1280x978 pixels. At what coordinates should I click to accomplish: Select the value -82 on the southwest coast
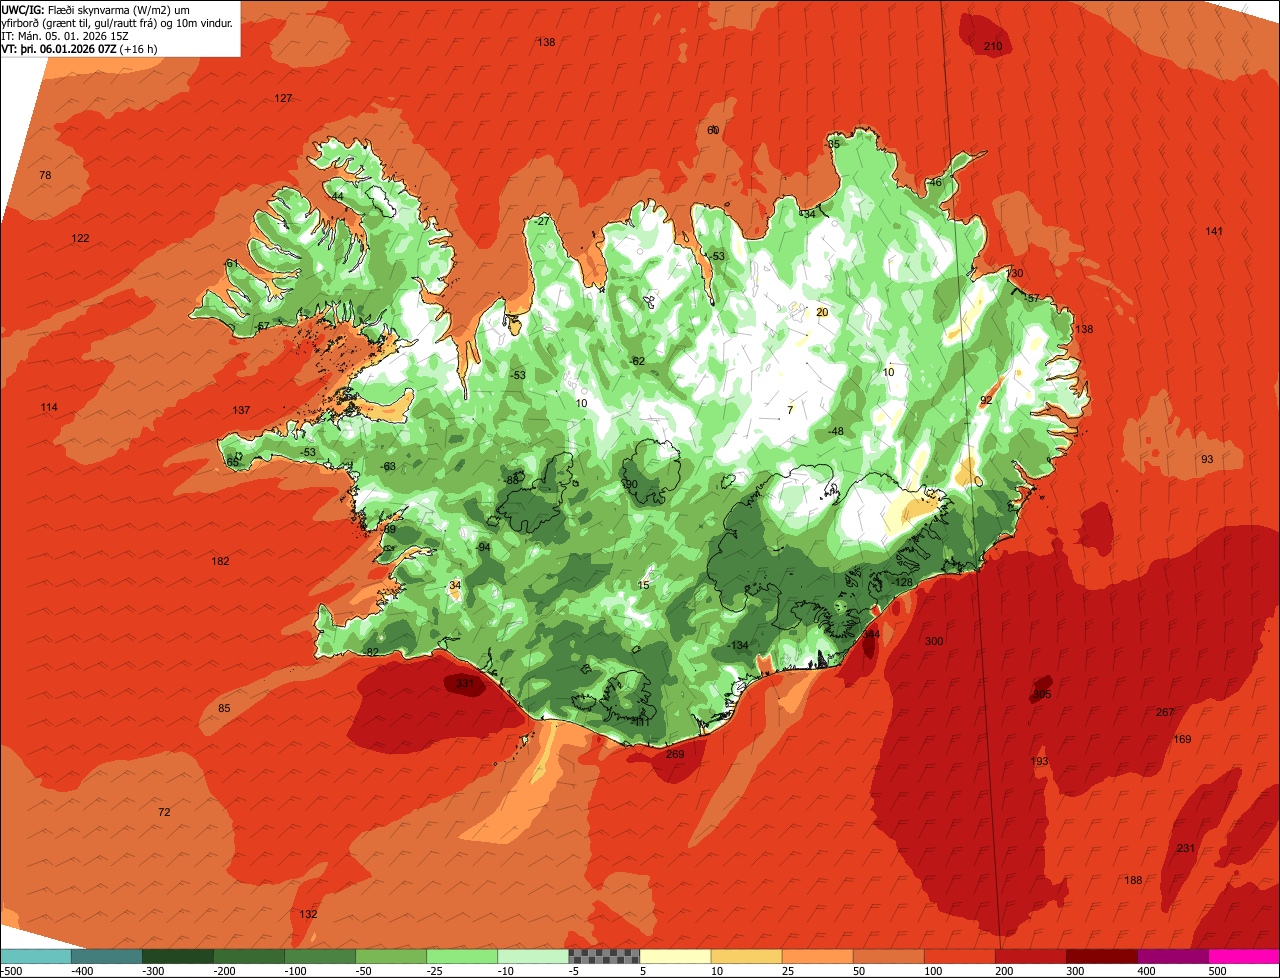pyautogui.click(x=371, y=652)
